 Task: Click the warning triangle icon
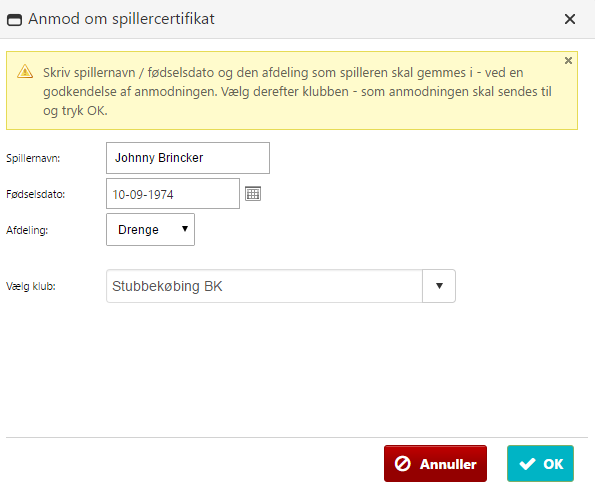click(x=25, y=71)
